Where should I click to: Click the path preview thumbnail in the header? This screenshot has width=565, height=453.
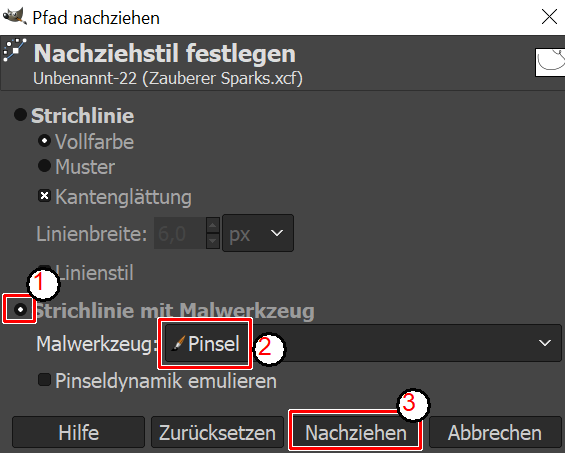pos(550,62)
